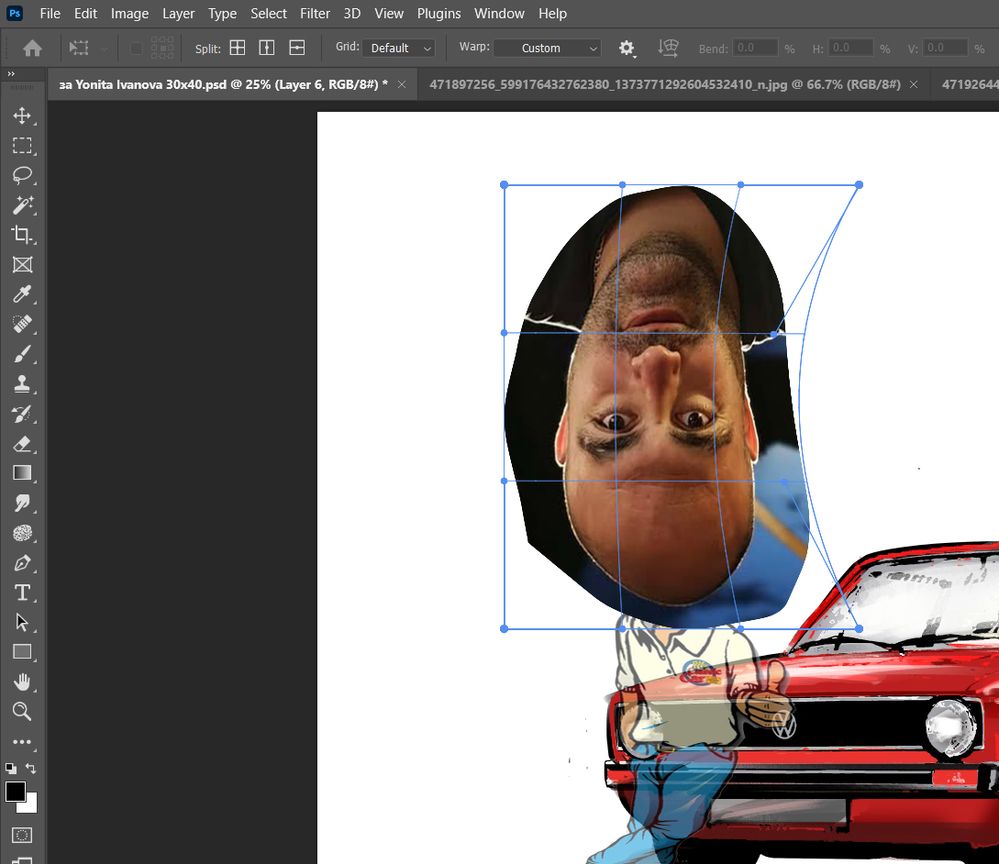This screenshot has width=999, height=864.
Task: Select the Gradient tool
Action: click(22, 473)
